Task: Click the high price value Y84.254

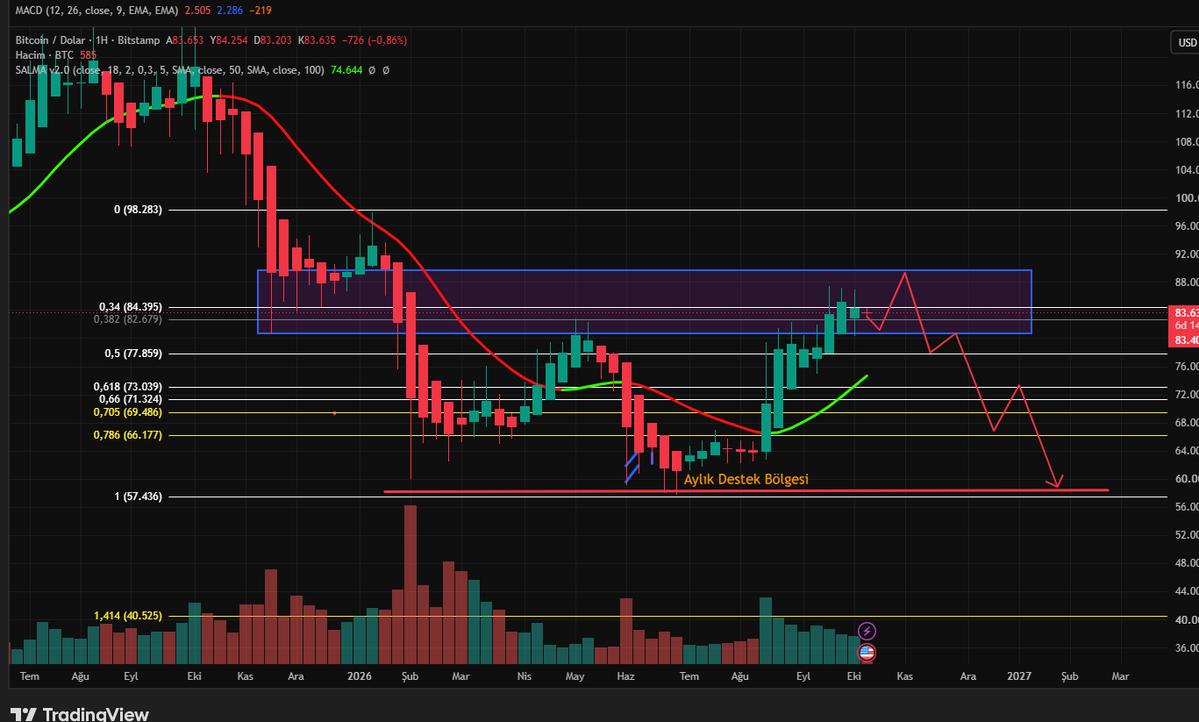Action: point(229,40)
